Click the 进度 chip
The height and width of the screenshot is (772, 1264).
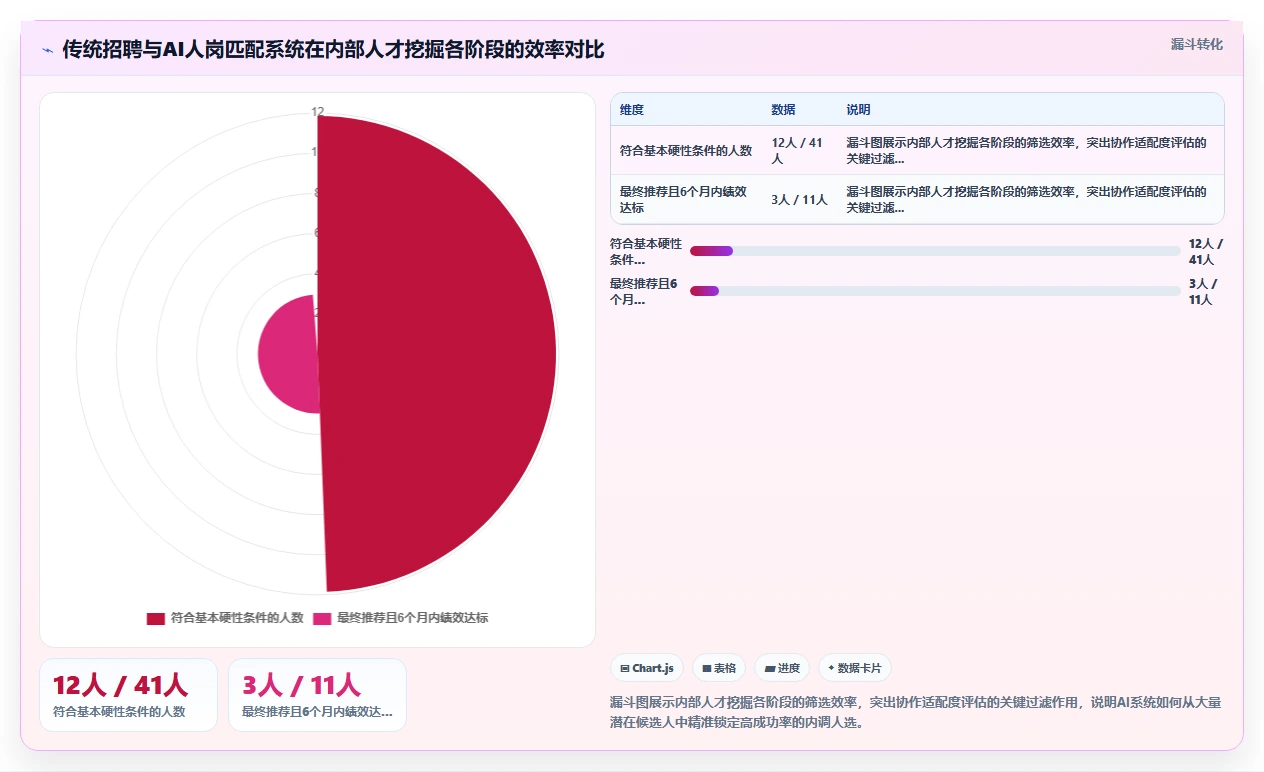pos(782,668)
